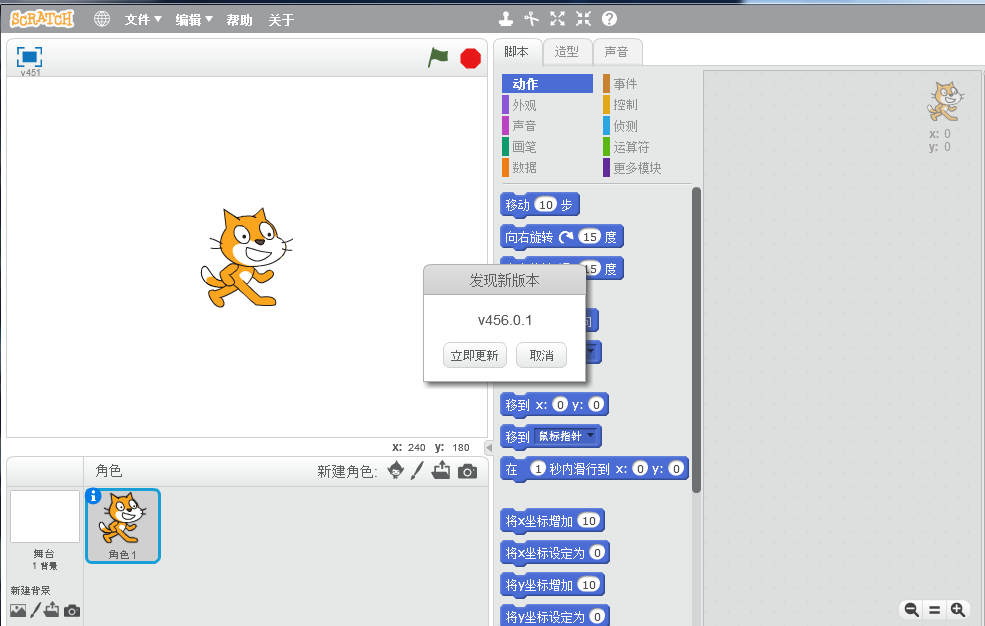Select the duplicate stamp tool
The image size is (985, 626).
click(506, 19)
